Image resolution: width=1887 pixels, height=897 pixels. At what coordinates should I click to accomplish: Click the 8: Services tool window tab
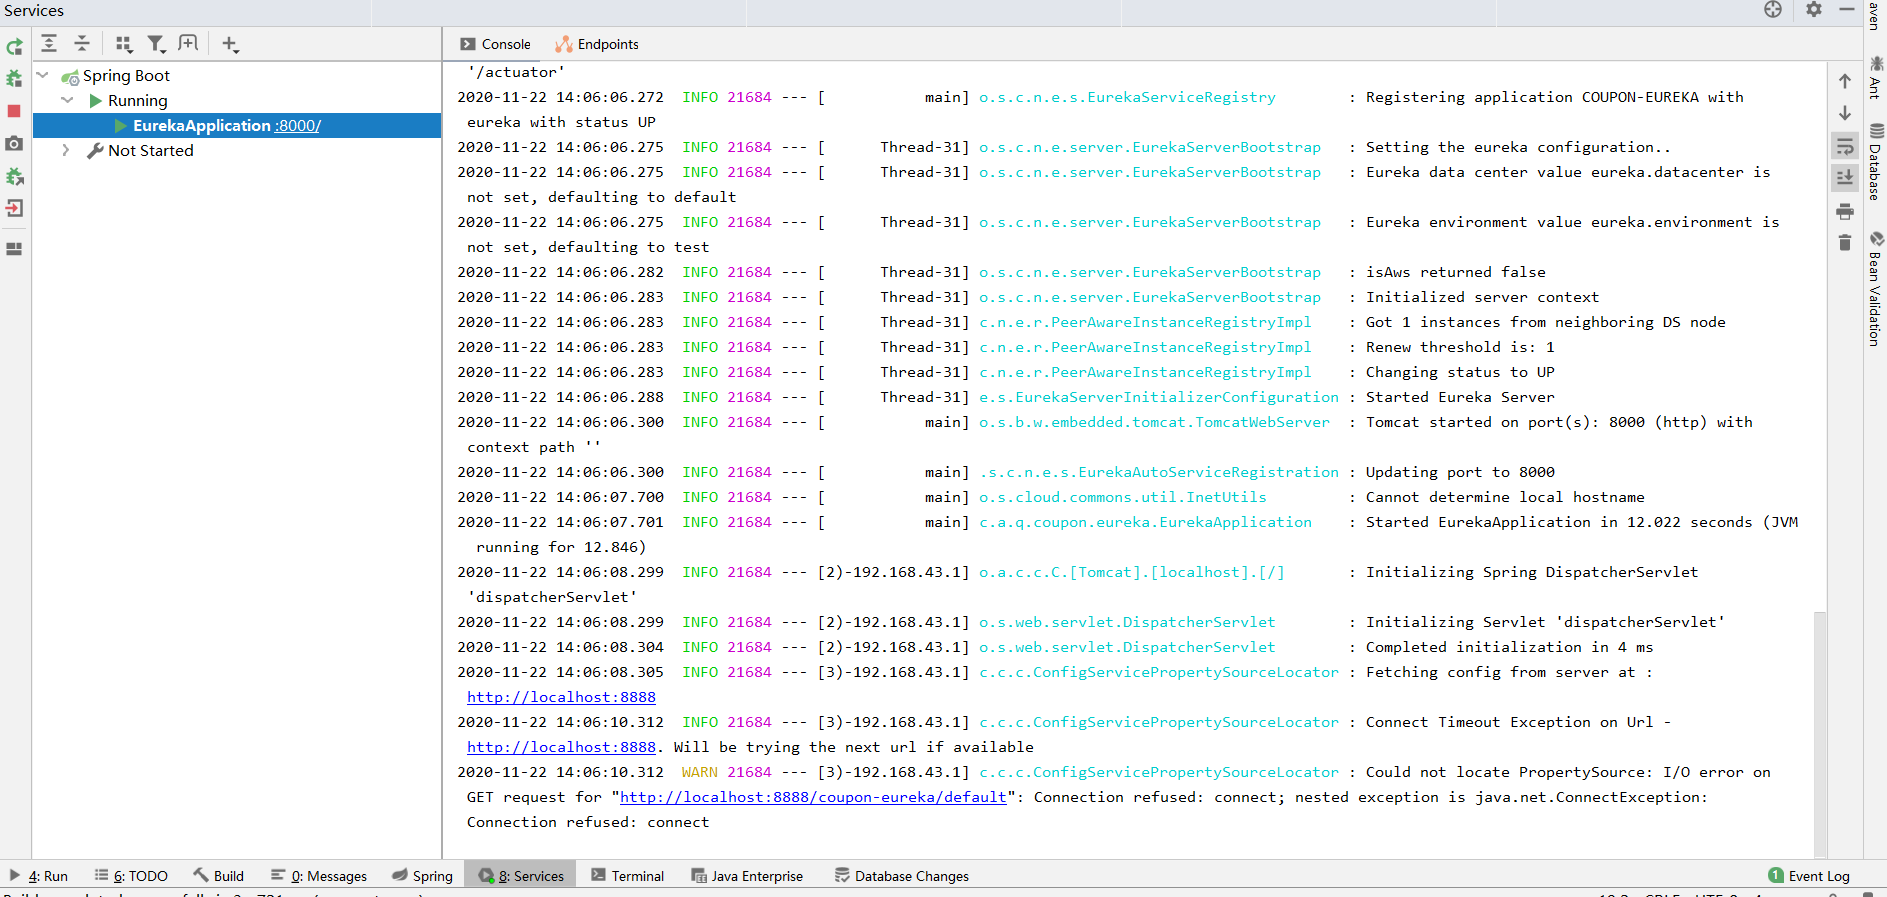pos(521,876)
